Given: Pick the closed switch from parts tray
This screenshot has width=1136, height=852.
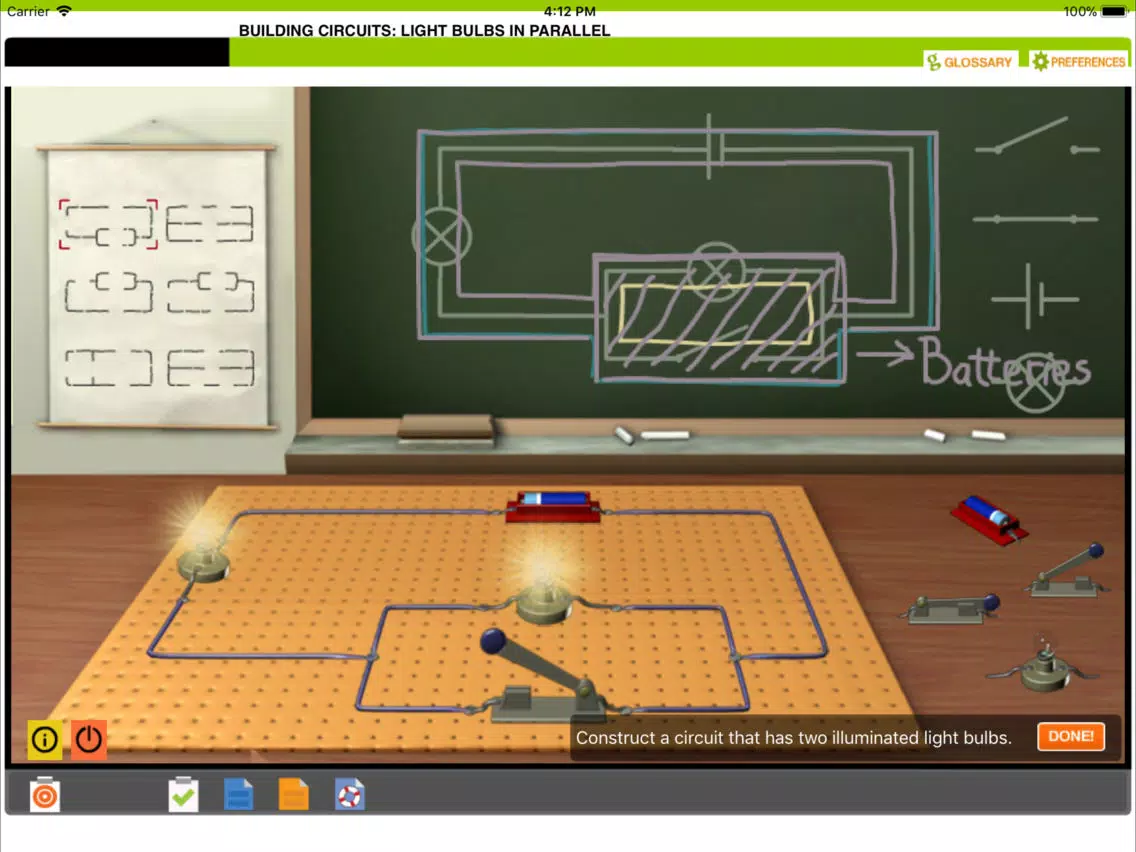Looking at the screenshot, I should (x=951, y=609).
